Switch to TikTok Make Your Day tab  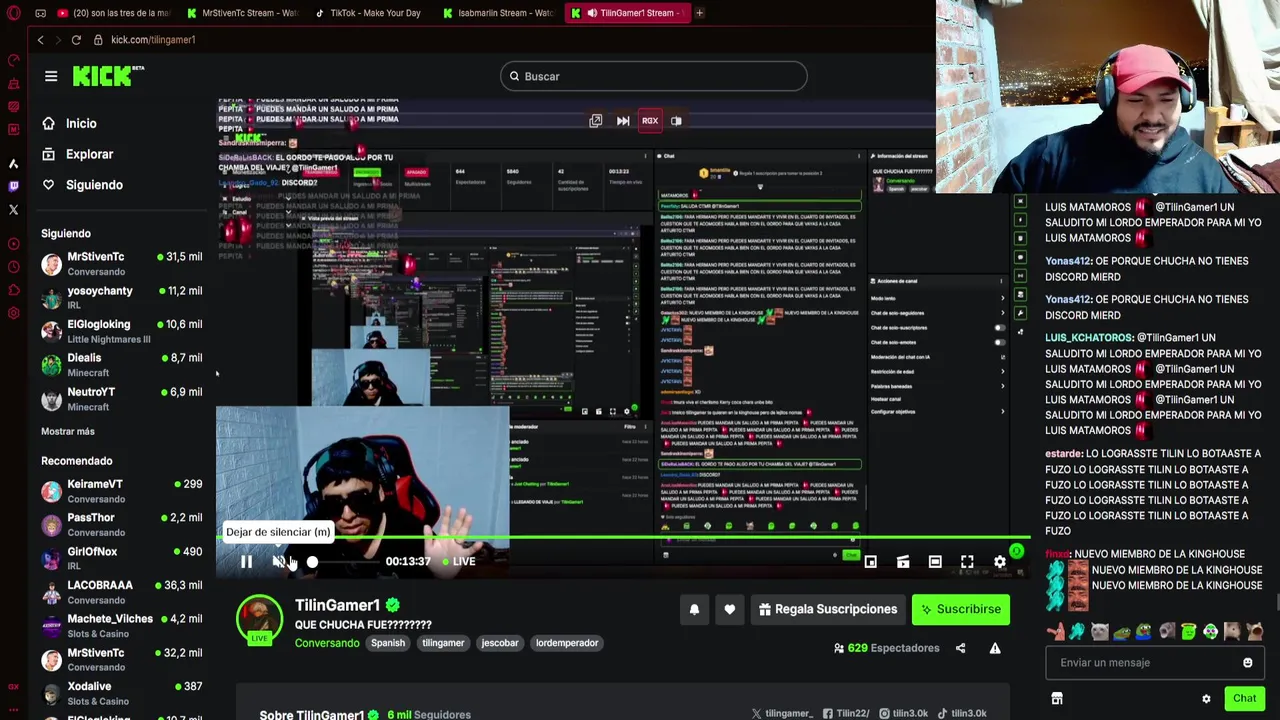(x=368, y=13)
